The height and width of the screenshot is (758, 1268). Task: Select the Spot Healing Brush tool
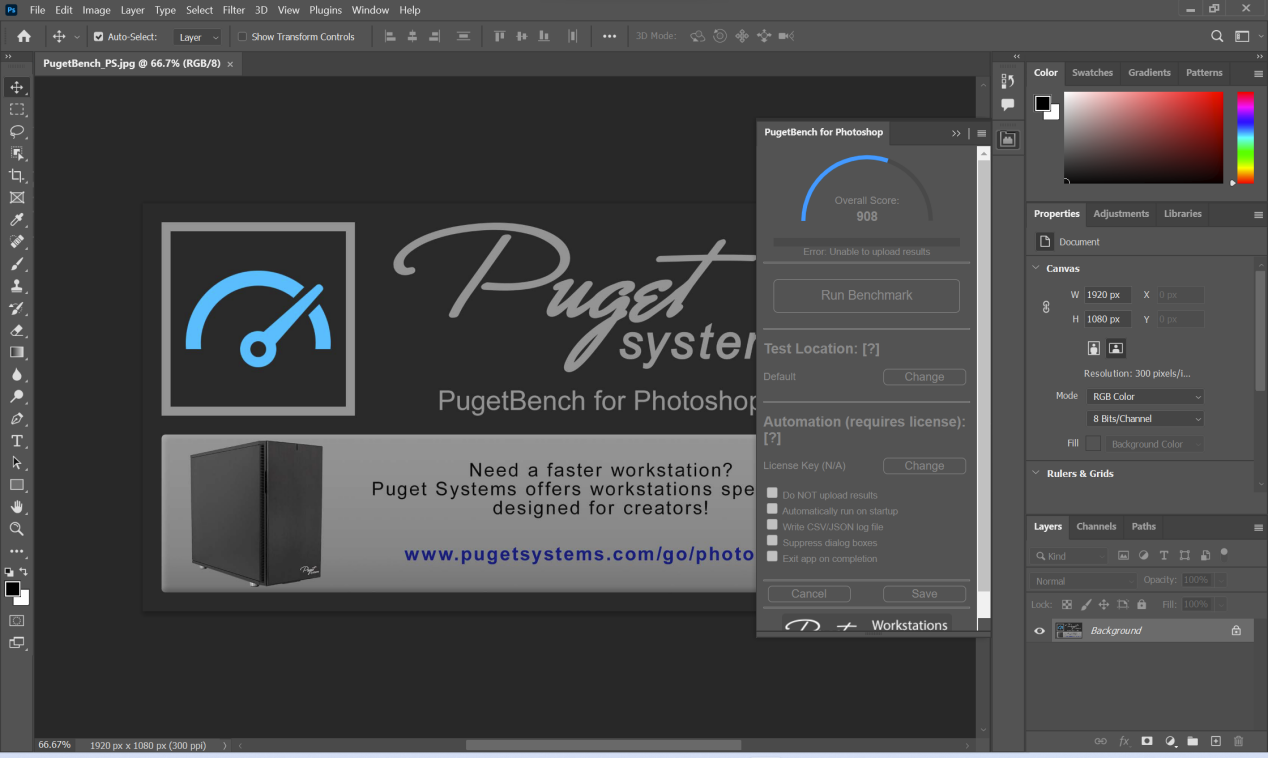pos(17,242)
